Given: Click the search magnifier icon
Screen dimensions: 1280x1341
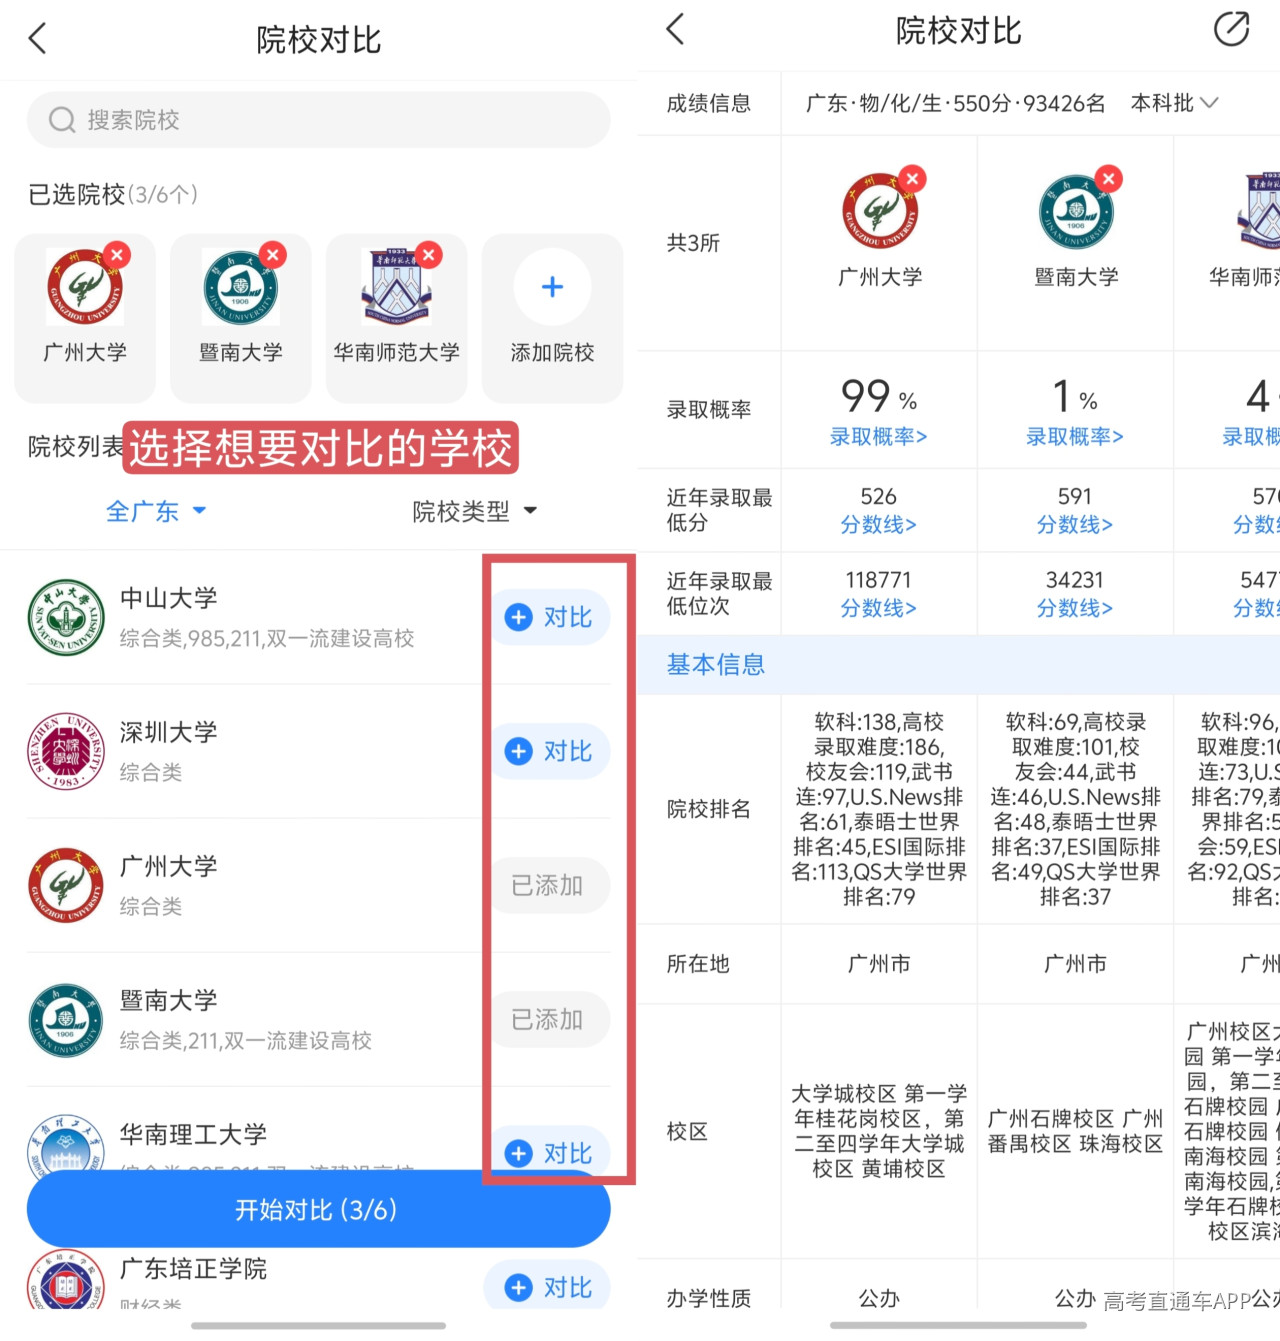Looking at the screenshot, I should [x=62, y=120].
